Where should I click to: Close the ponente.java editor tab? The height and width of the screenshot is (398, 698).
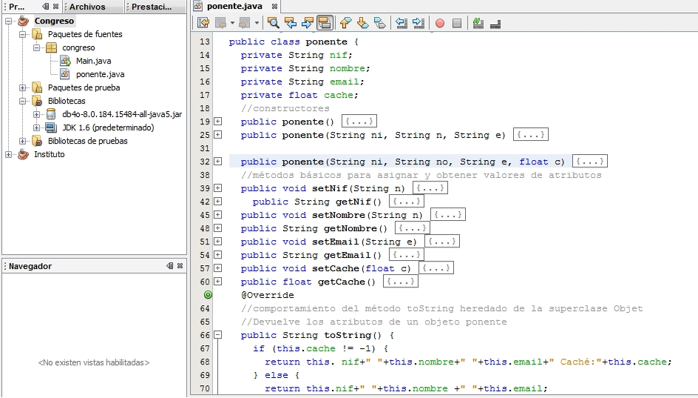click(x=275, y=6)
